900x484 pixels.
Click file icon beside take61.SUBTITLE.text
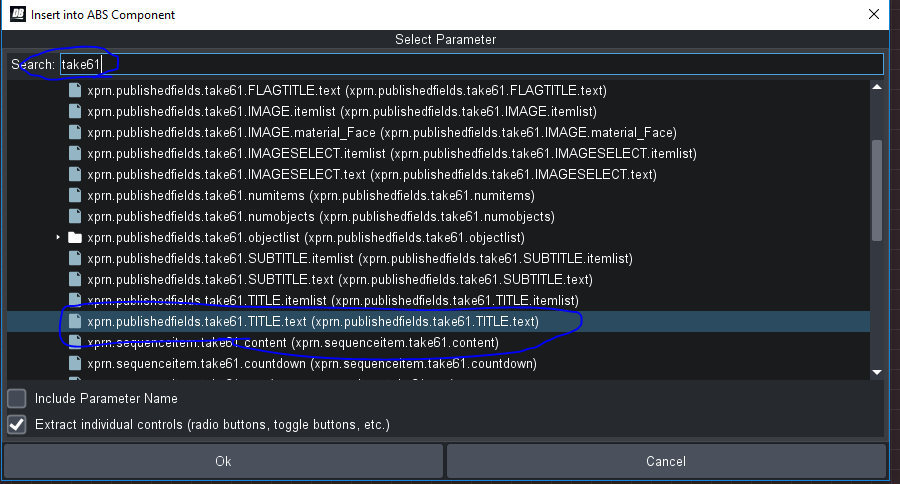tap(74, 279)
